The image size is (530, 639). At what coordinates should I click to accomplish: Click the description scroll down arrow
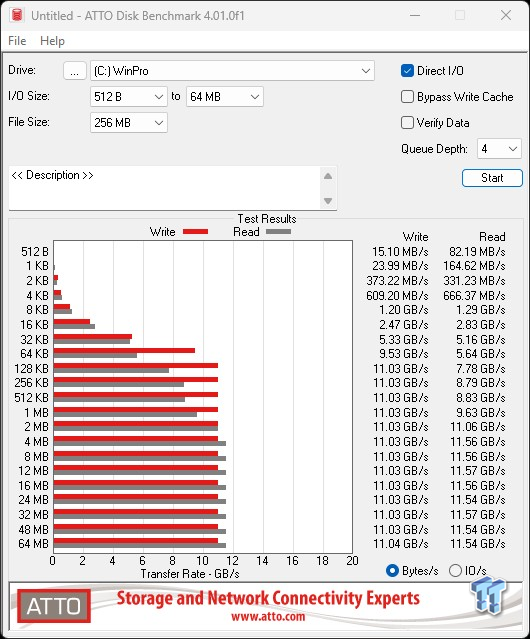328,201
